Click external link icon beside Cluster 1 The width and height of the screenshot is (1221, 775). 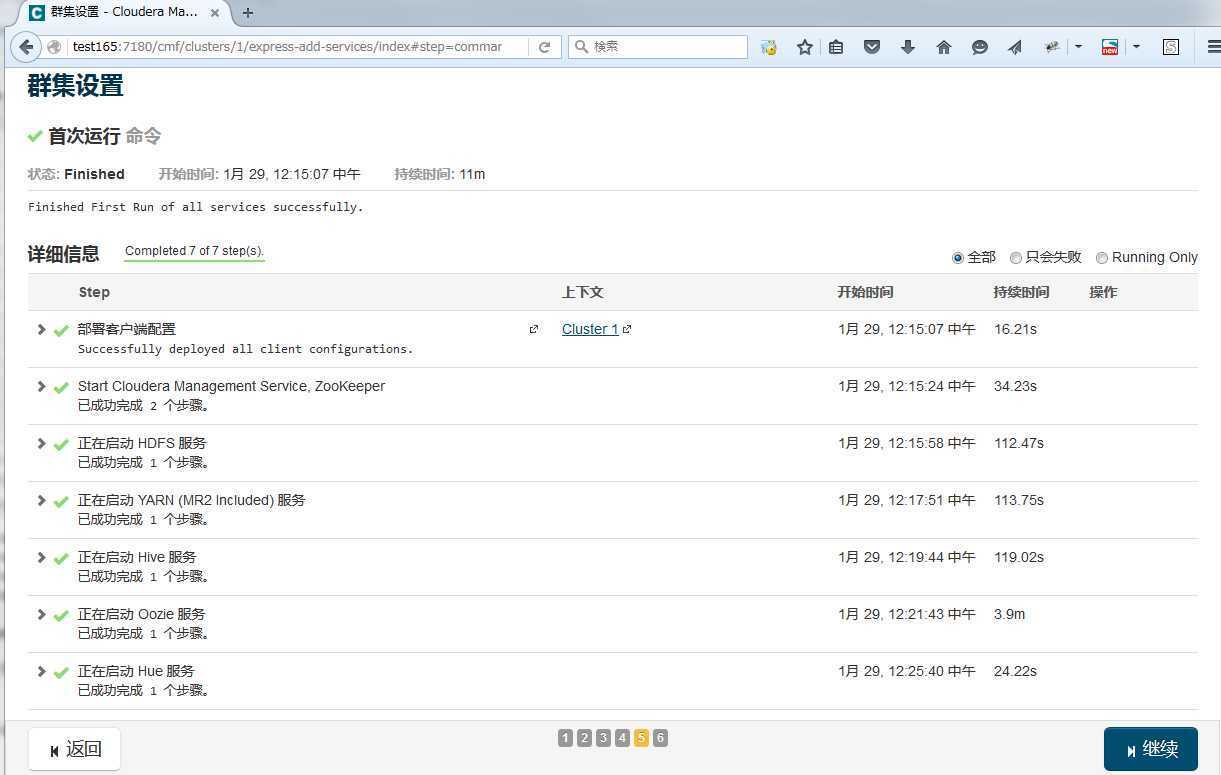tap(627, 329)
